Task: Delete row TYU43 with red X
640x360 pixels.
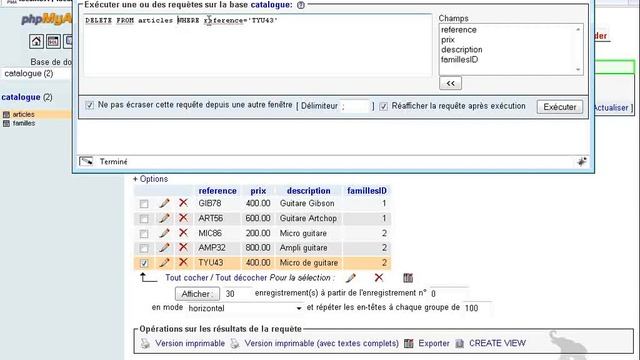Action: point(183,262)
